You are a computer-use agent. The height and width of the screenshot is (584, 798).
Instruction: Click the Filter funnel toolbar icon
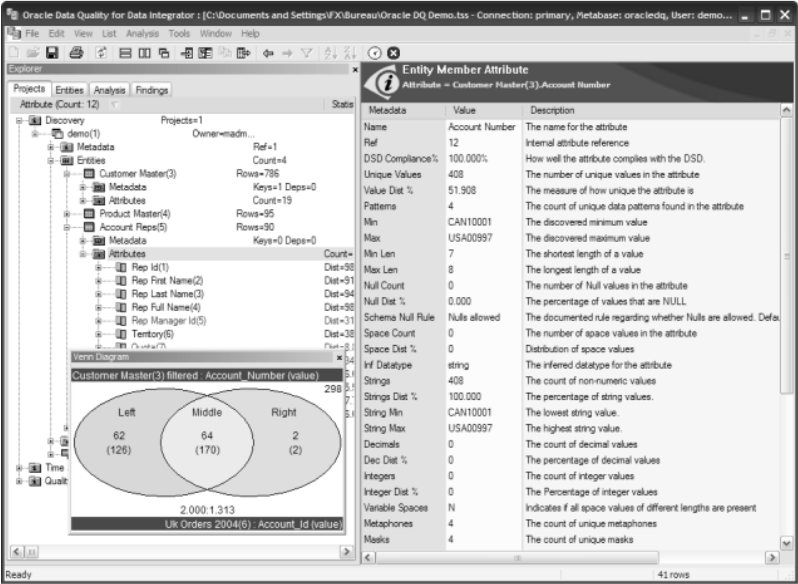[306, 53]
